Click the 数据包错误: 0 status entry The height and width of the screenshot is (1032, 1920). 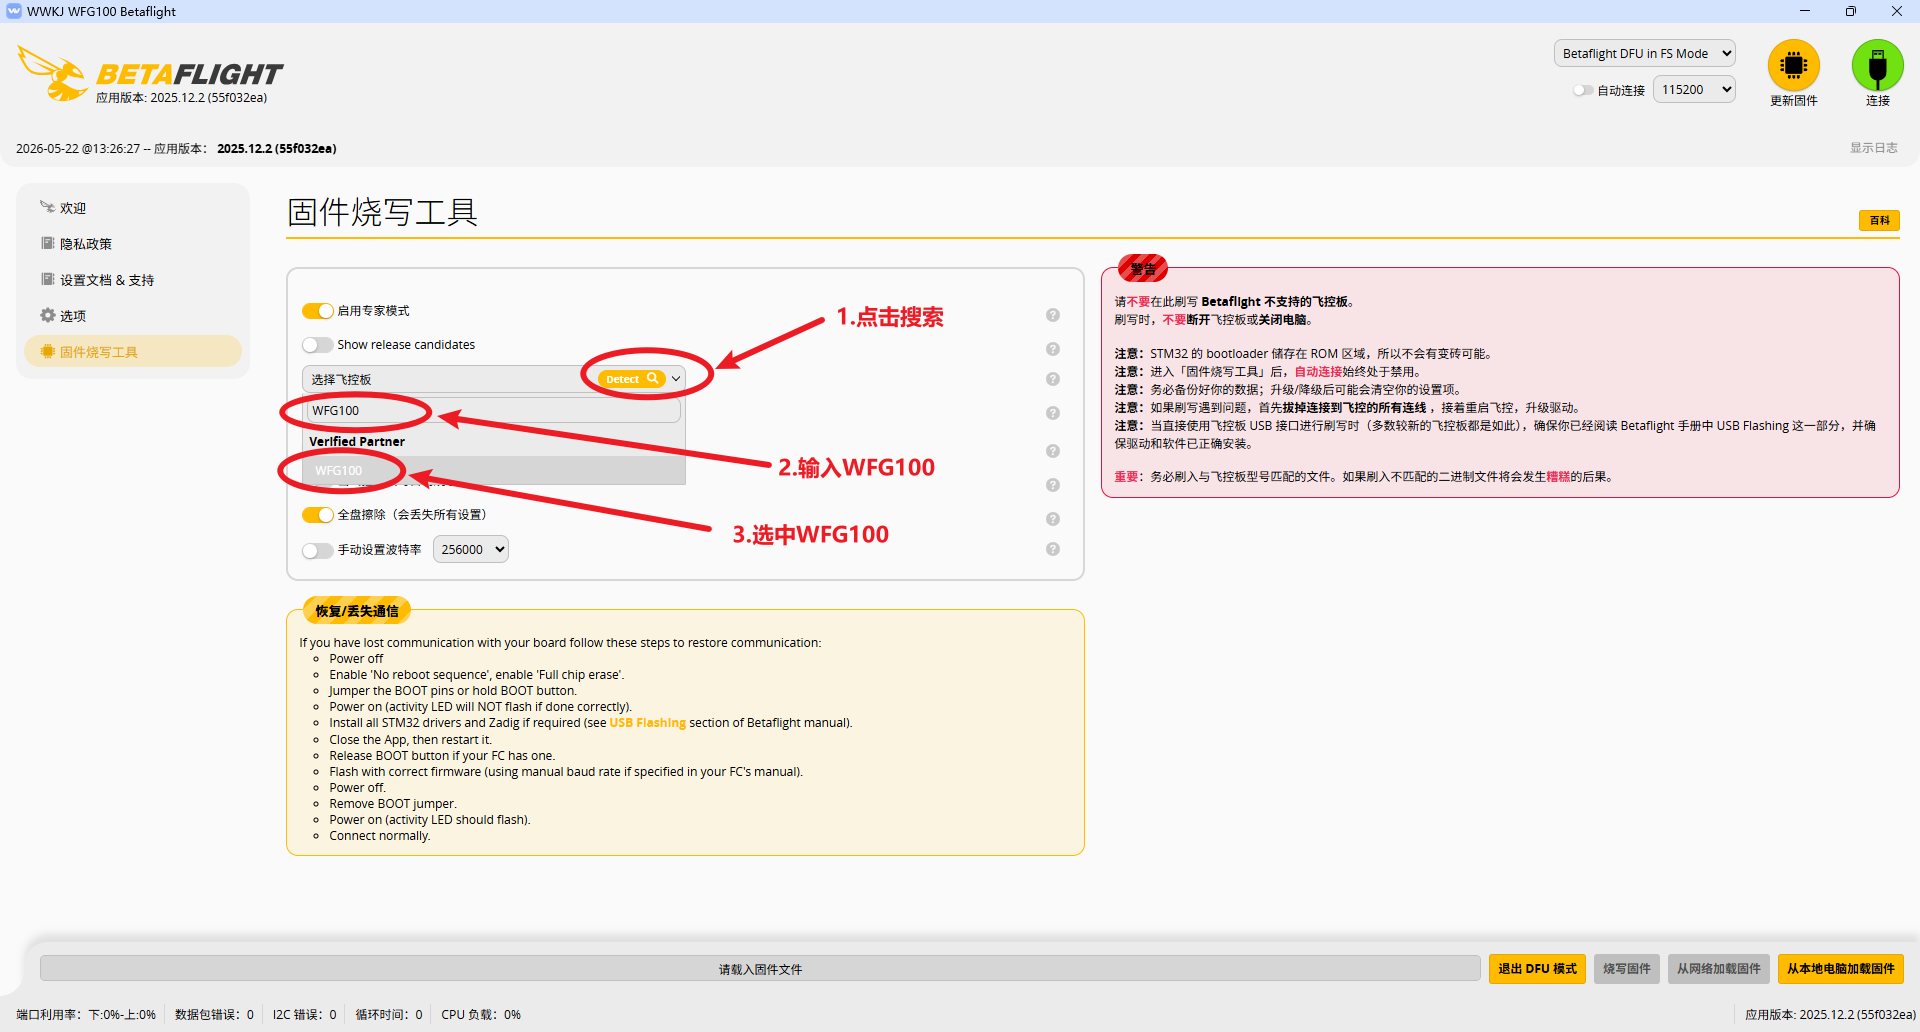pos(214,1015)
